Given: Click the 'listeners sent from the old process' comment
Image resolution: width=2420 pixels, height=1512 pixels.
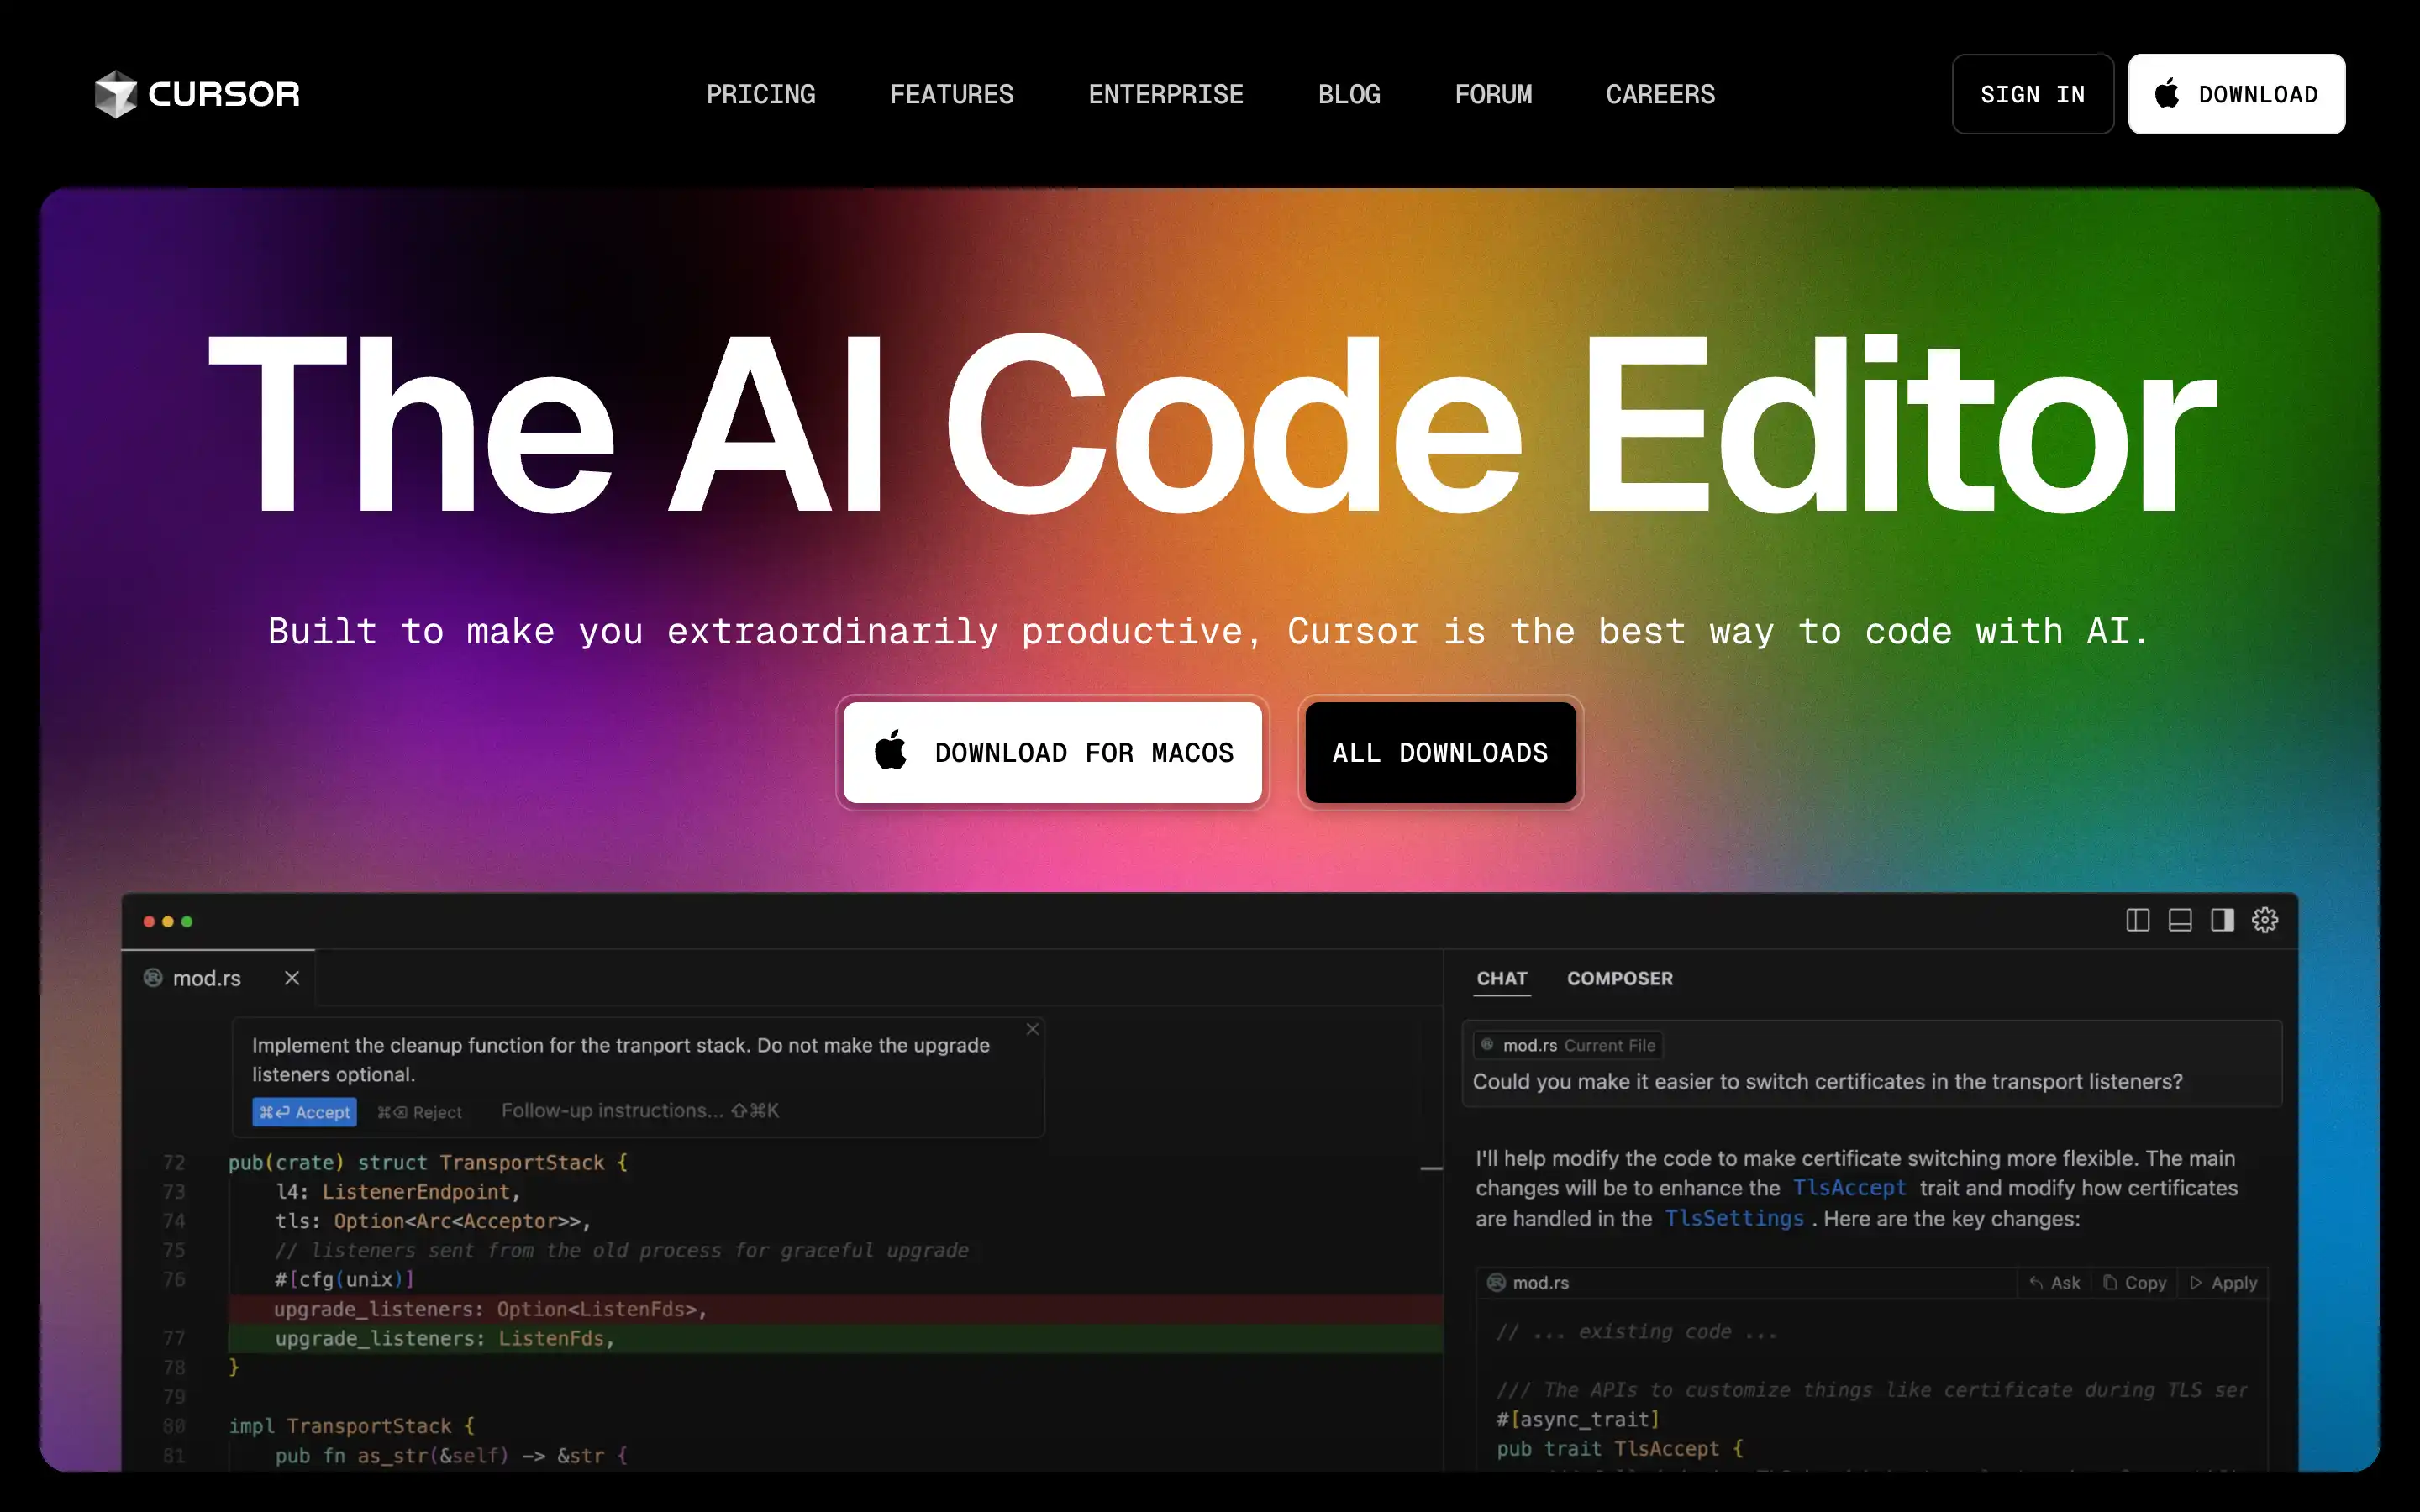Looking at the screenshot, I should 622,1251.
